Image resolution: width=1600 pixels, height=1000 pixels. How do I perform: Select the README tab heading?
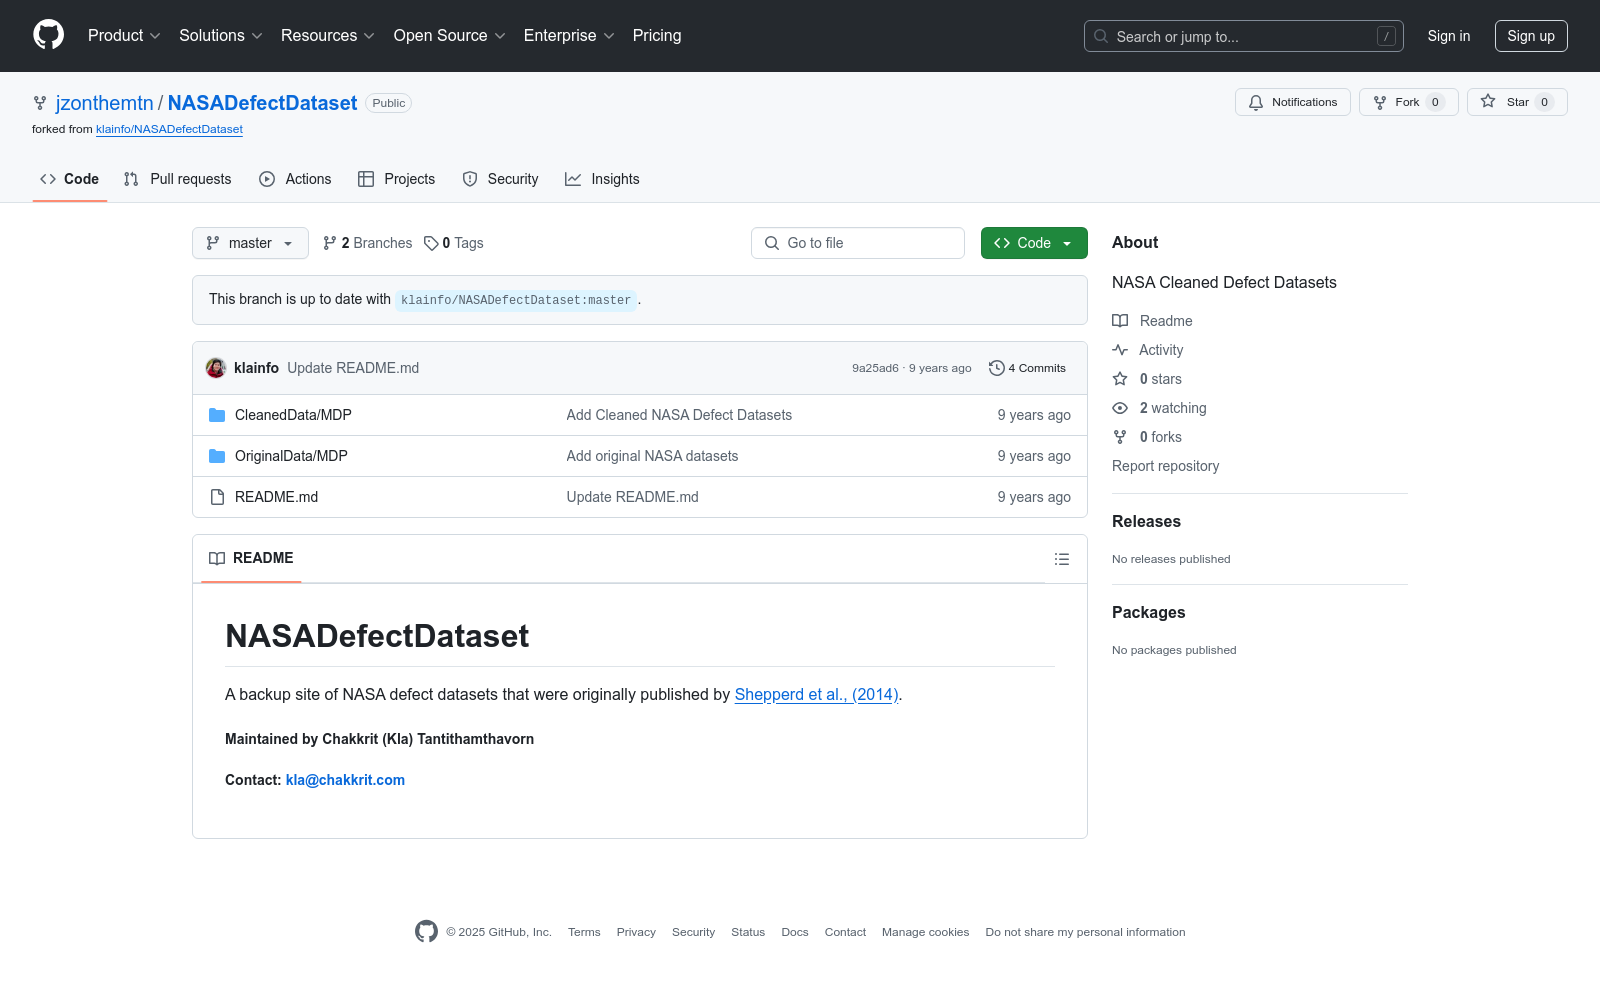coord(251,558)
